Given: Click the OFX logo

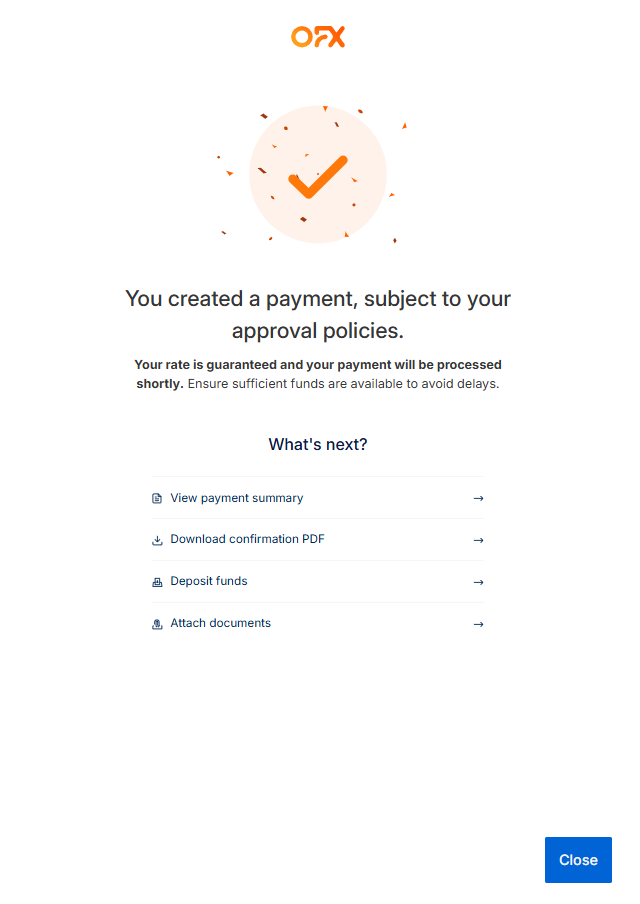Looking at the screenshot, I should (x=318, y=38).
